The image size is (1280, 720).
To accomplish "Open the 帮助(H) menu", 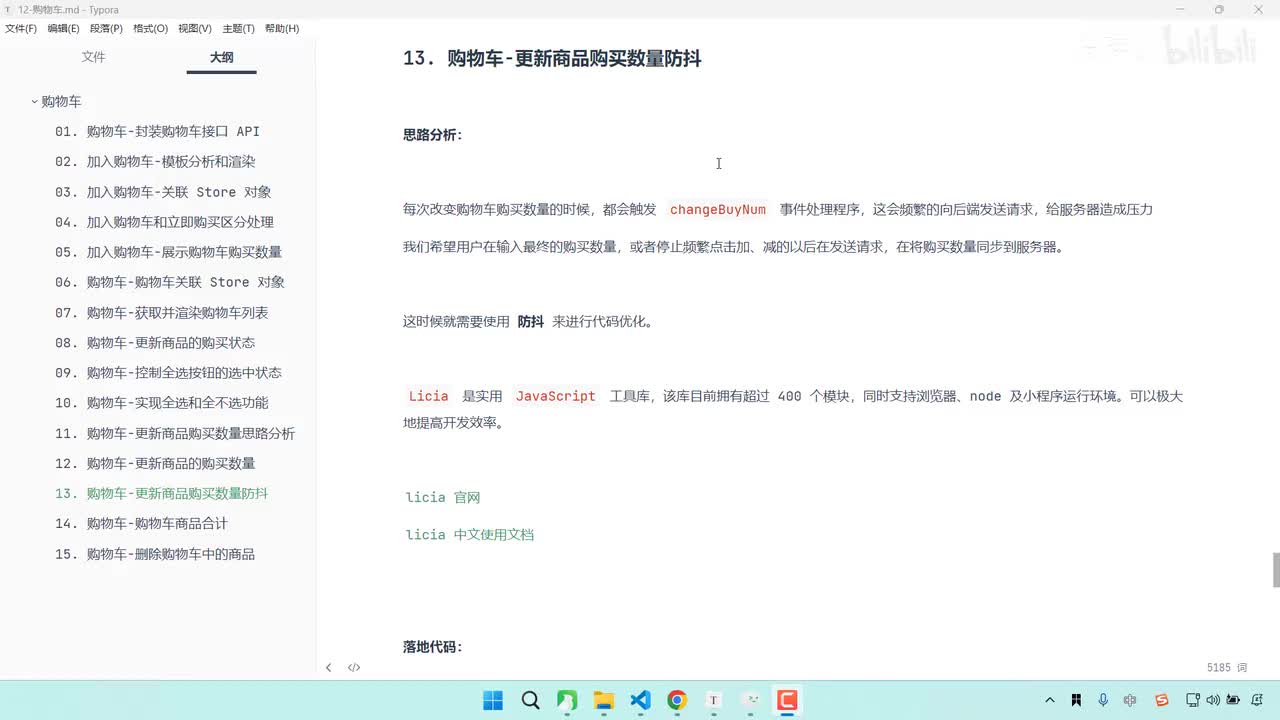I will click(x=282, y=29).
